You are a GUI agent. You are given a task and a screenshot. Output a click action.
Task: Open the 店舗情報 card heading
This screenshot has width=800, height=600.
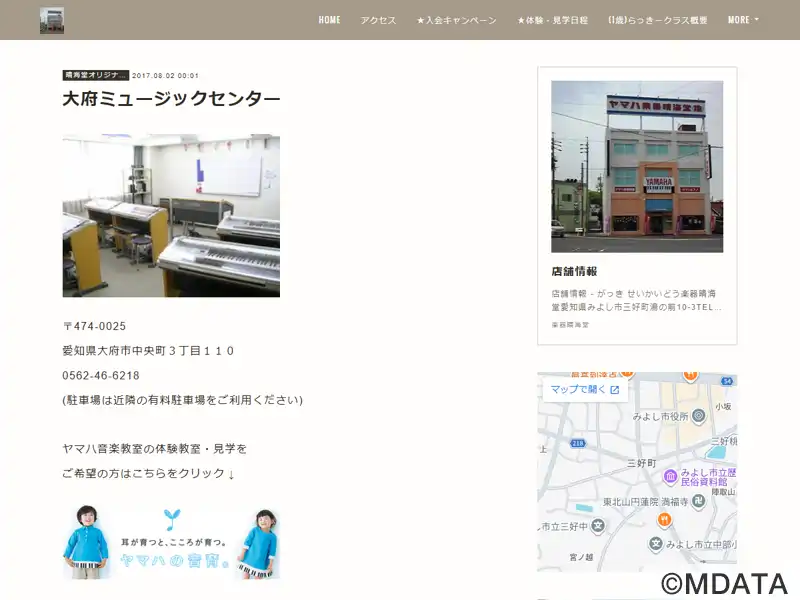pyautogui.click(x=574, y=271)
